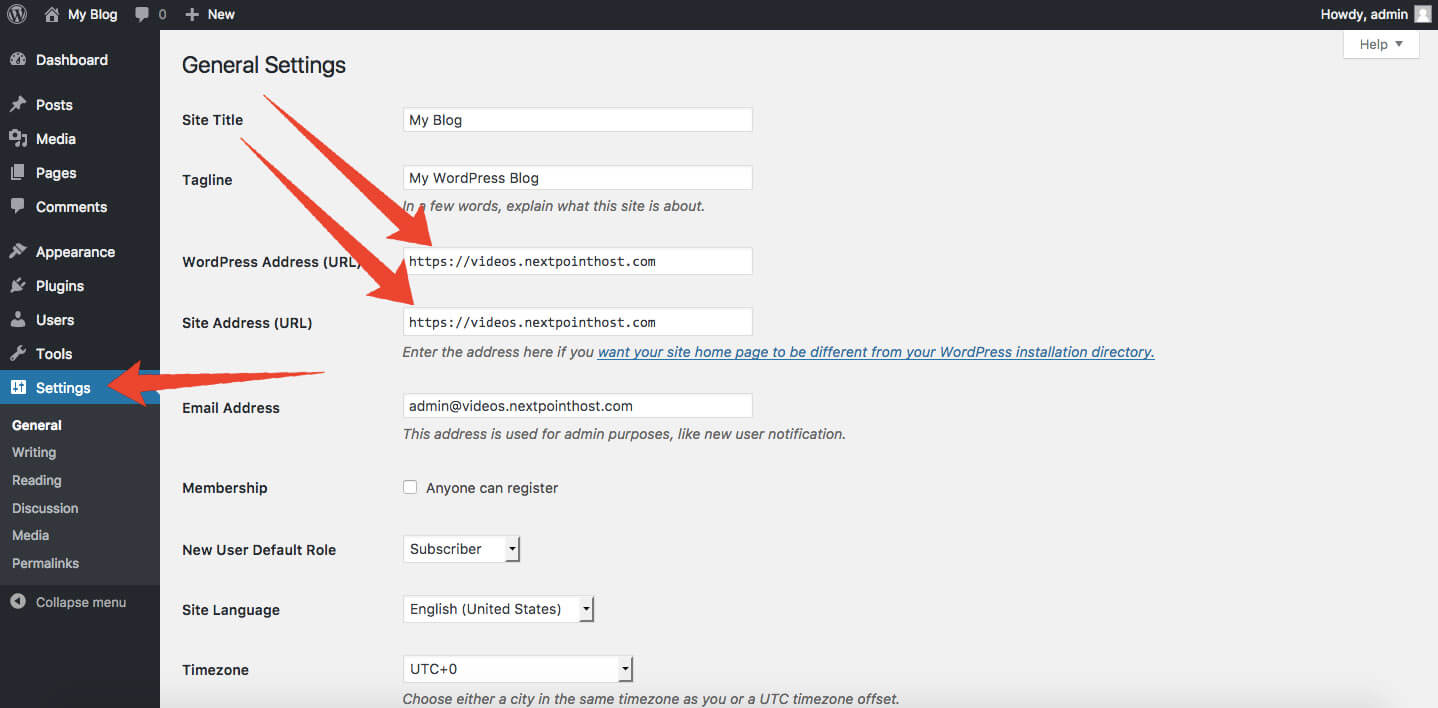The image size is (1438, 708).
Task: Click the Email Address input field
Action: (x=578, y=406)
